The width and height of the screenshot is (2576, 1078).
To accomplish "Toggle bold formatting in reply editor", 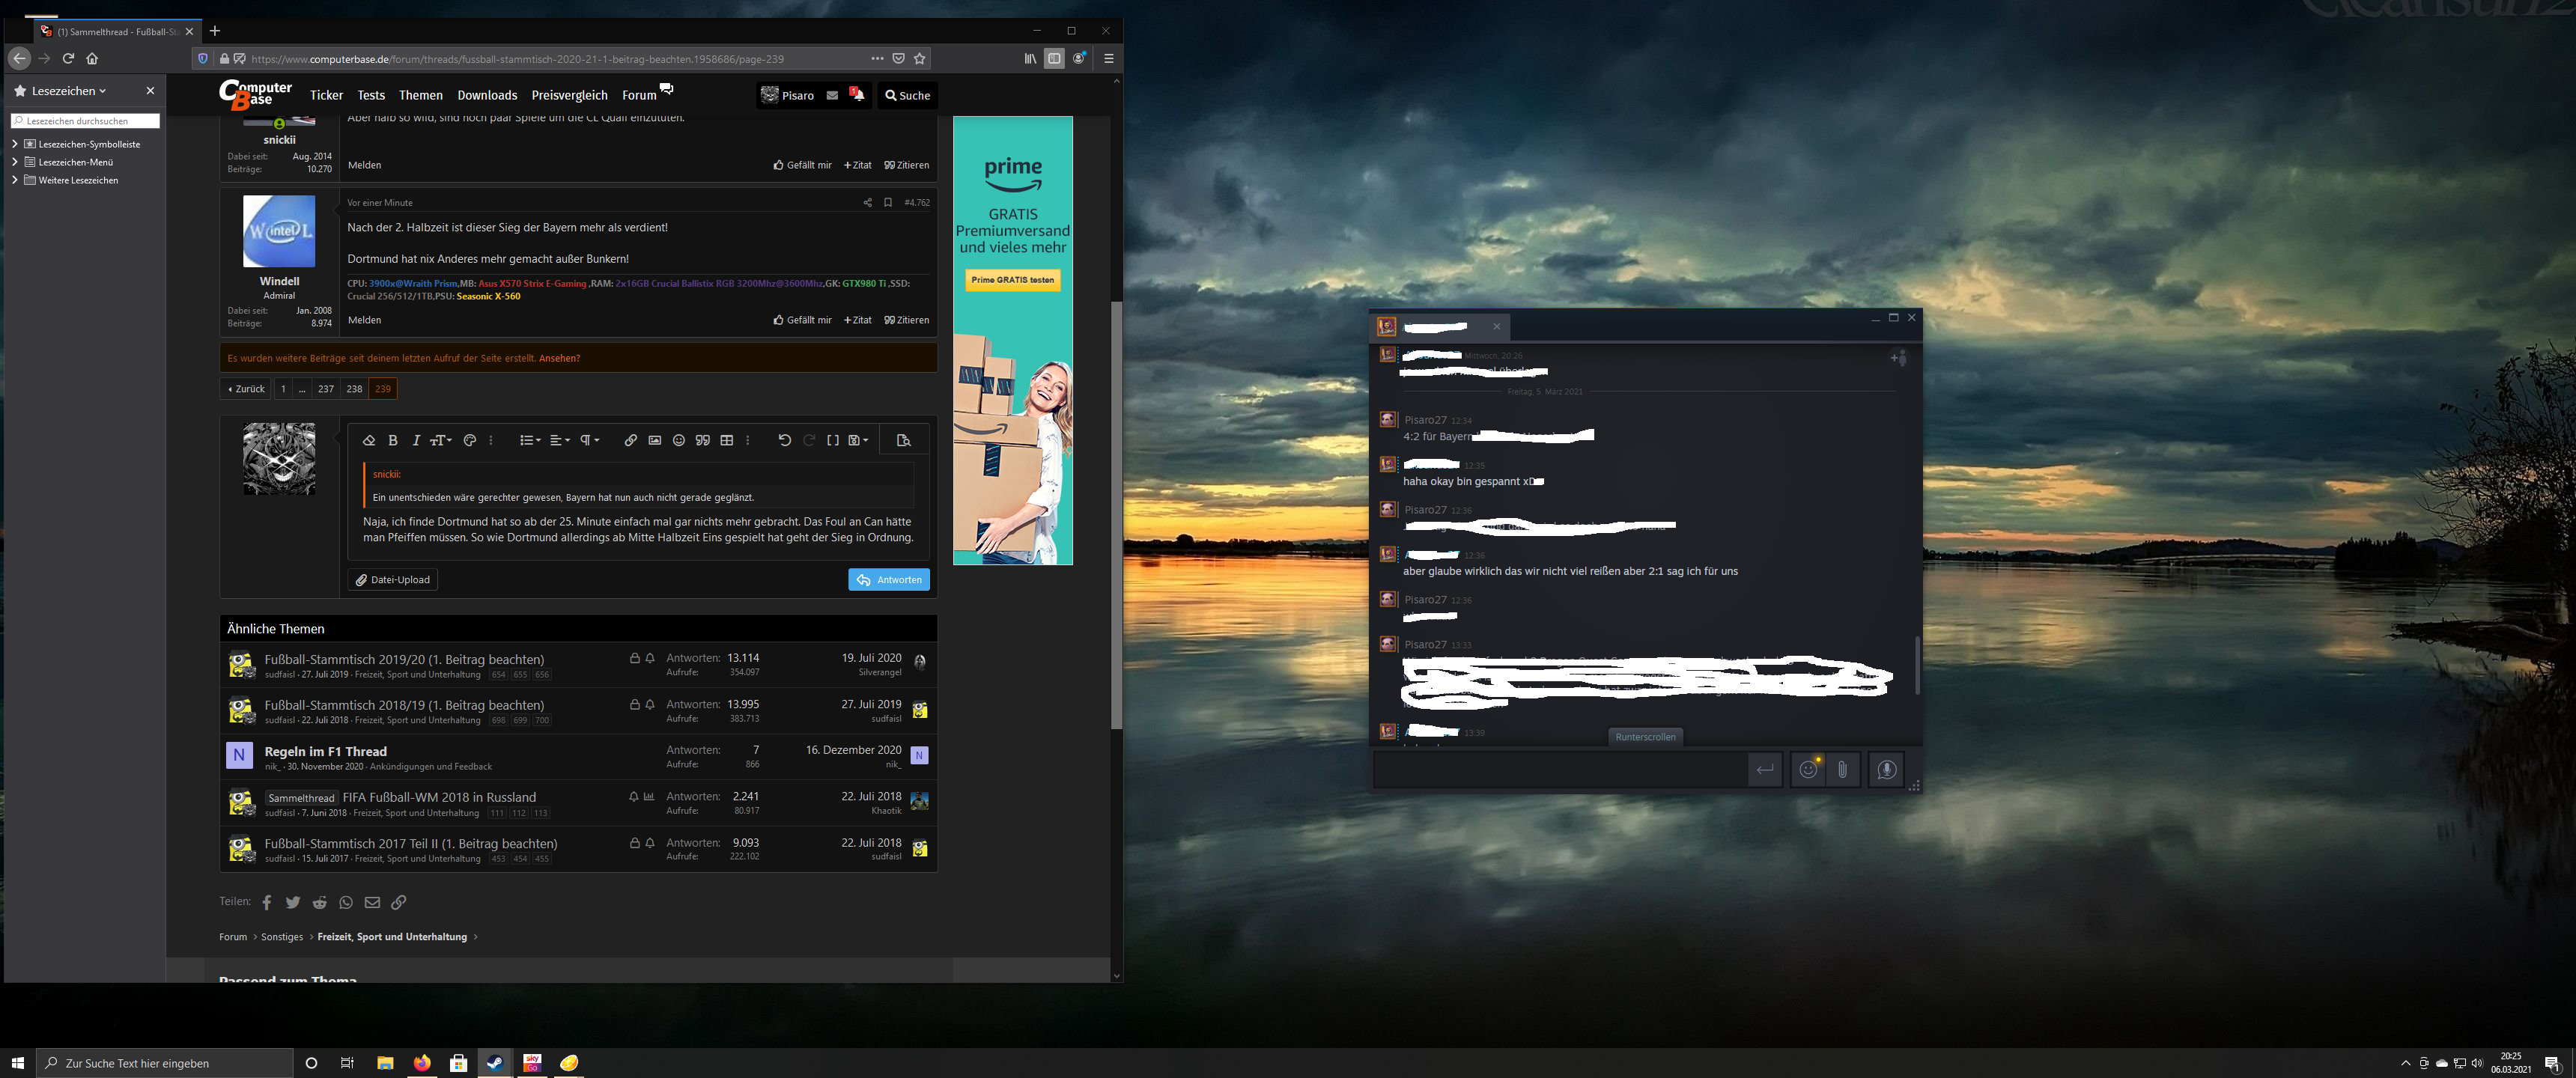I will 393,440.
